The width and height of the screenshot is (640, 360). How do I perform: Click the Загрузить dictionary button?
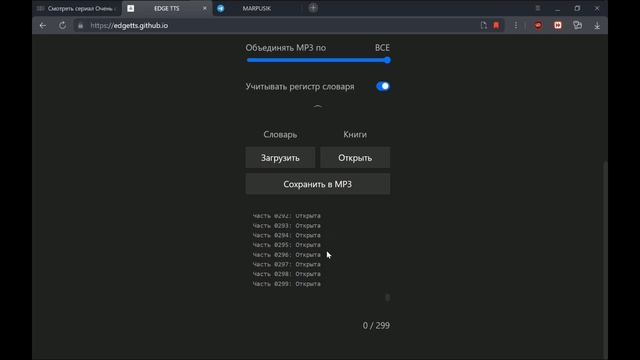[280, 158]
